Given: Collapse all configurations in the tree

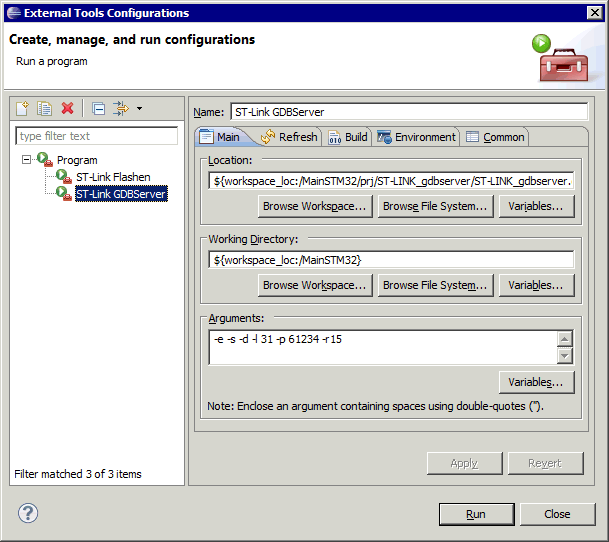Looking at the screenshot, I should pos(98,108).
